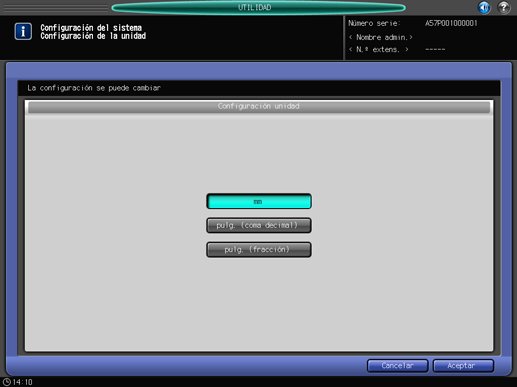This screenshot has height=387, width=517.
Task: Open help with the question mark icon
Action: tap(504, 7)
